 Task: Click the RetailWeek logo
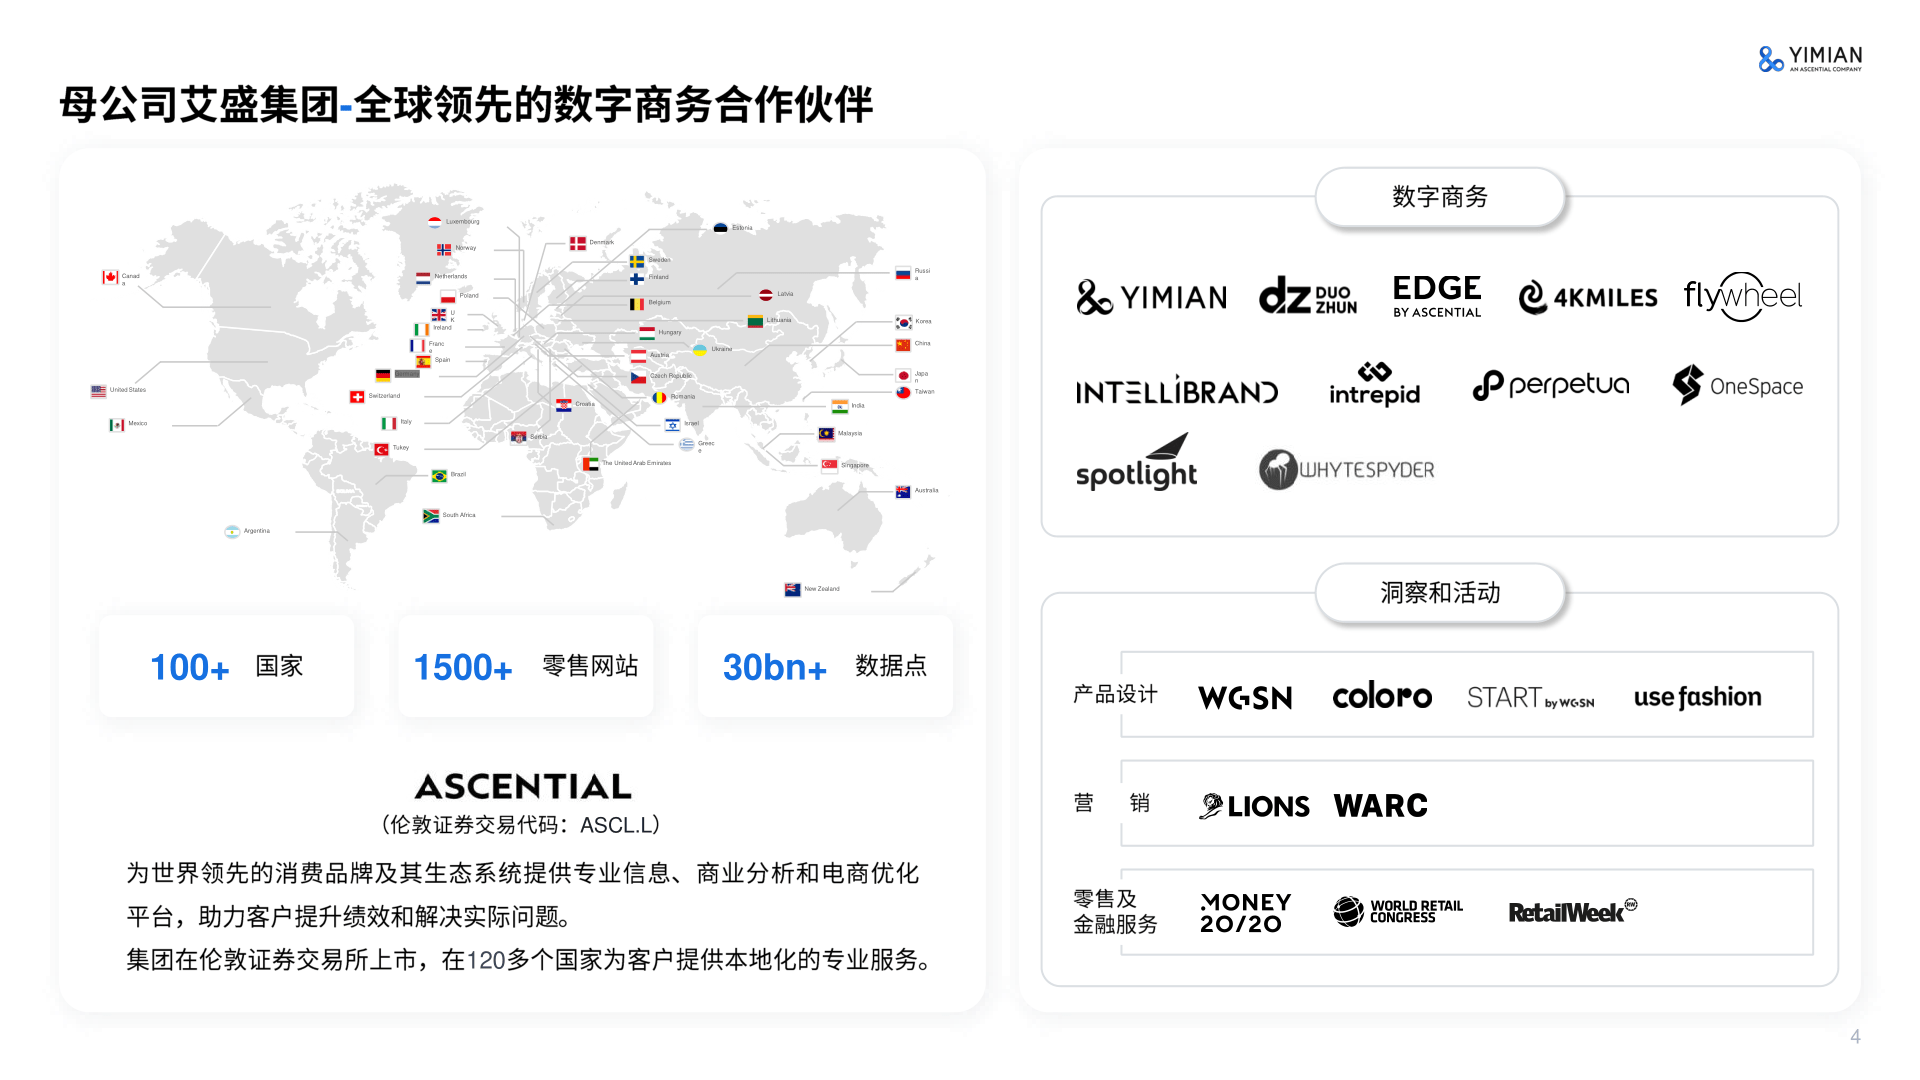point(1573,911)
